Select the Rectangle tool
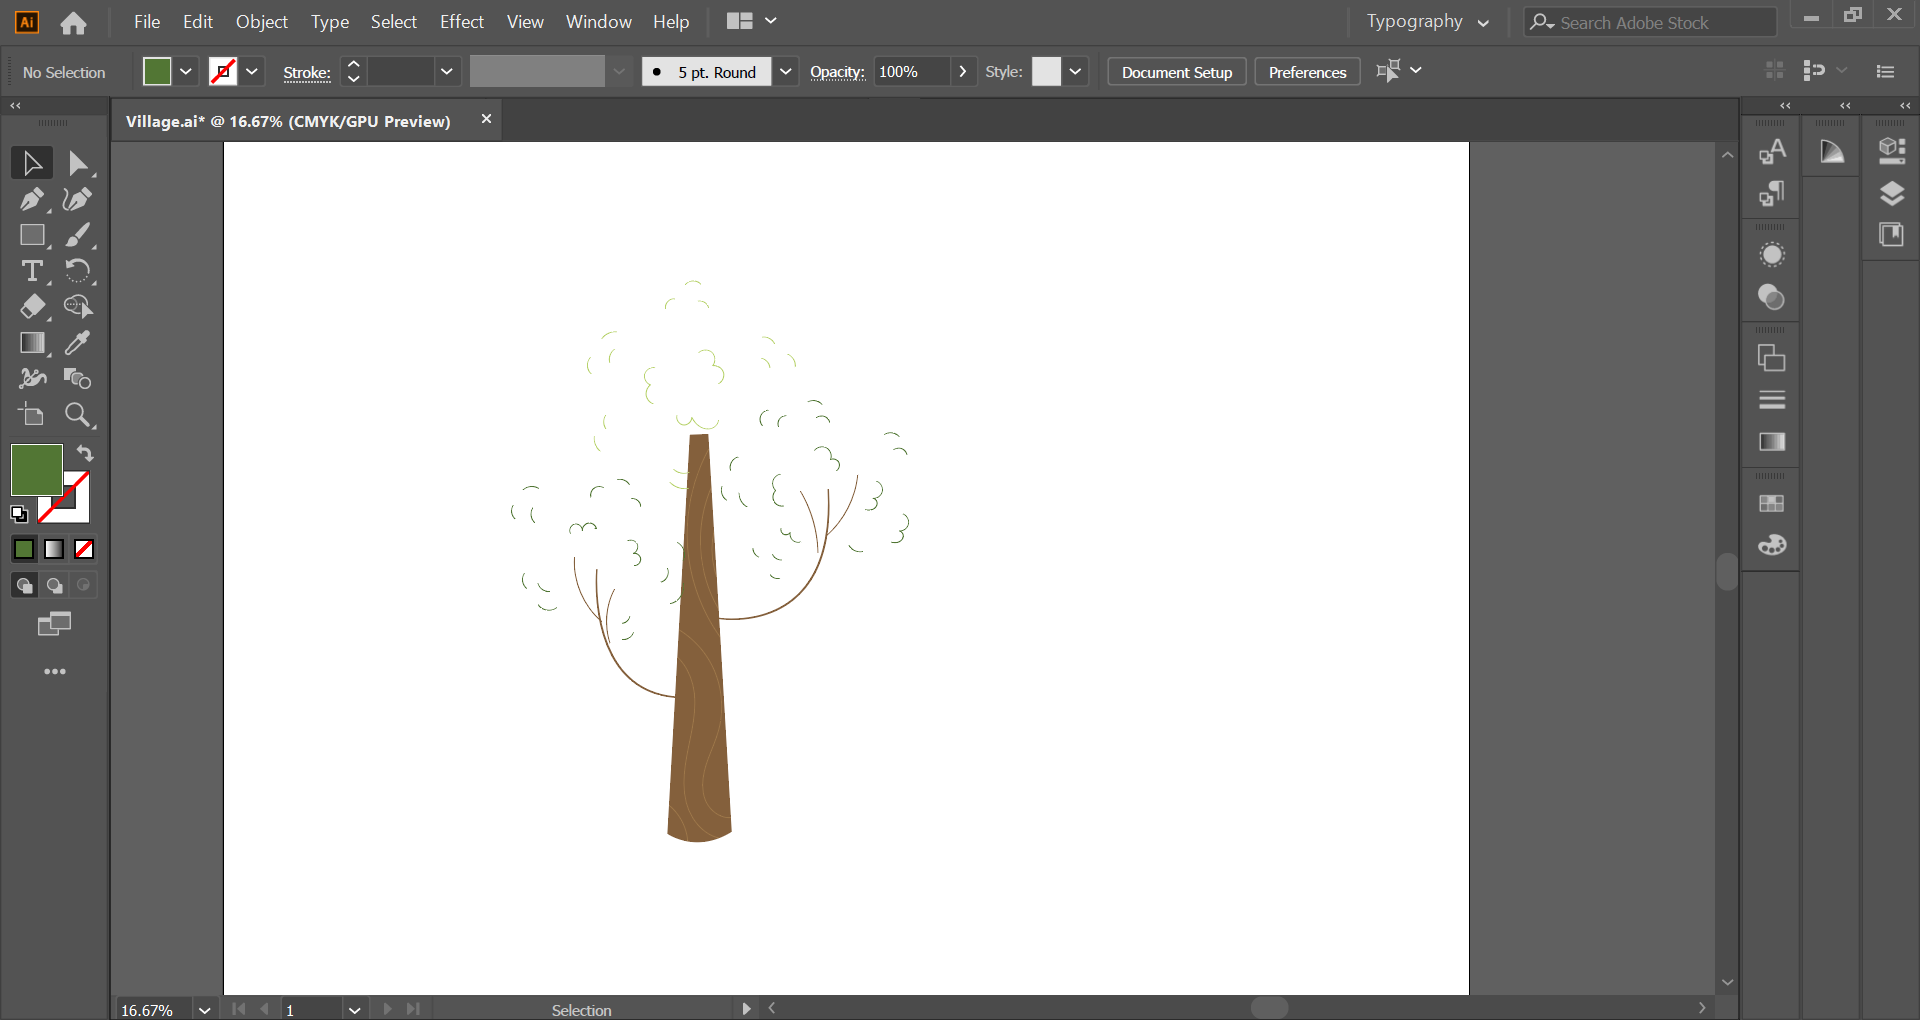Image resolution: width=1920 pixels, height=1020 pixels. pos(32,235)
